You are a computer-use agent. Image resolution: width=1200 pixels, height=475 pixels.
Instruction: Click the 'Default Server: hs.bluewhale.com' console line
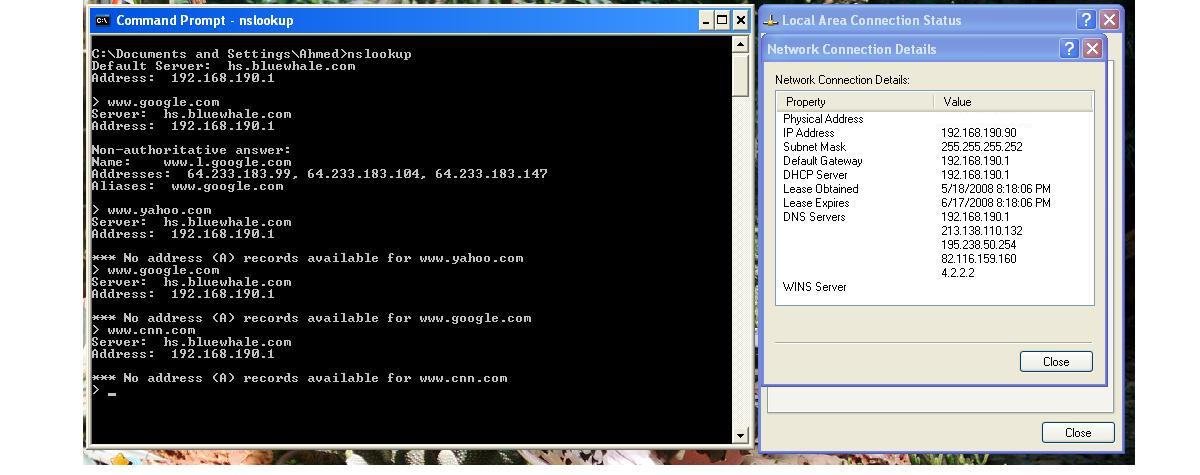click(x=223, y=66)
